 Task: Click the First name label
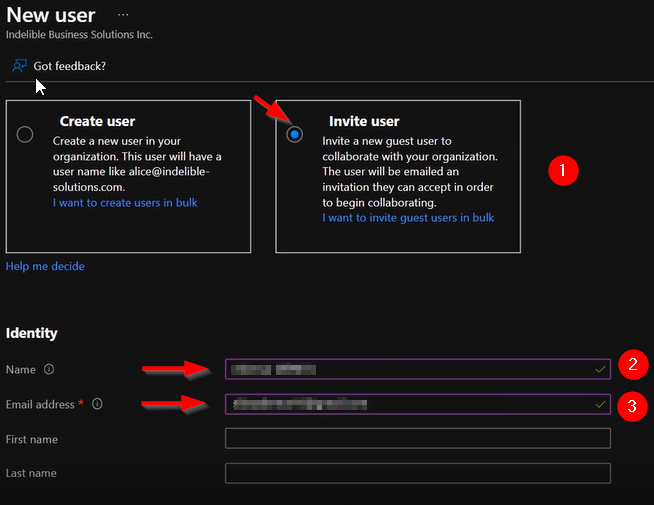(x=32, y=439)
